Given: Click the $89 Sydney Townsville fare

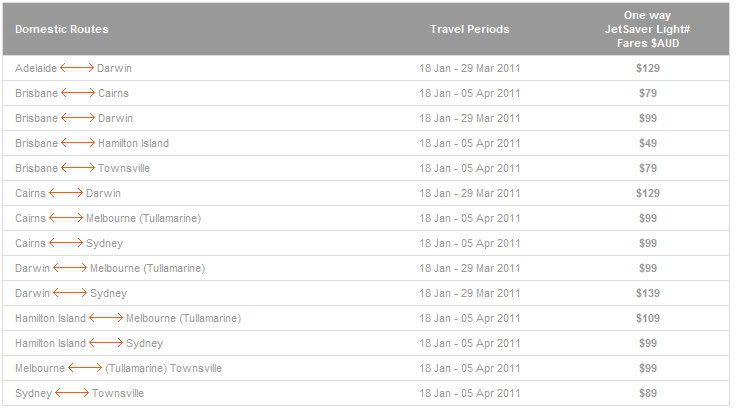Looking at the screenshot, I should point(648,393).
